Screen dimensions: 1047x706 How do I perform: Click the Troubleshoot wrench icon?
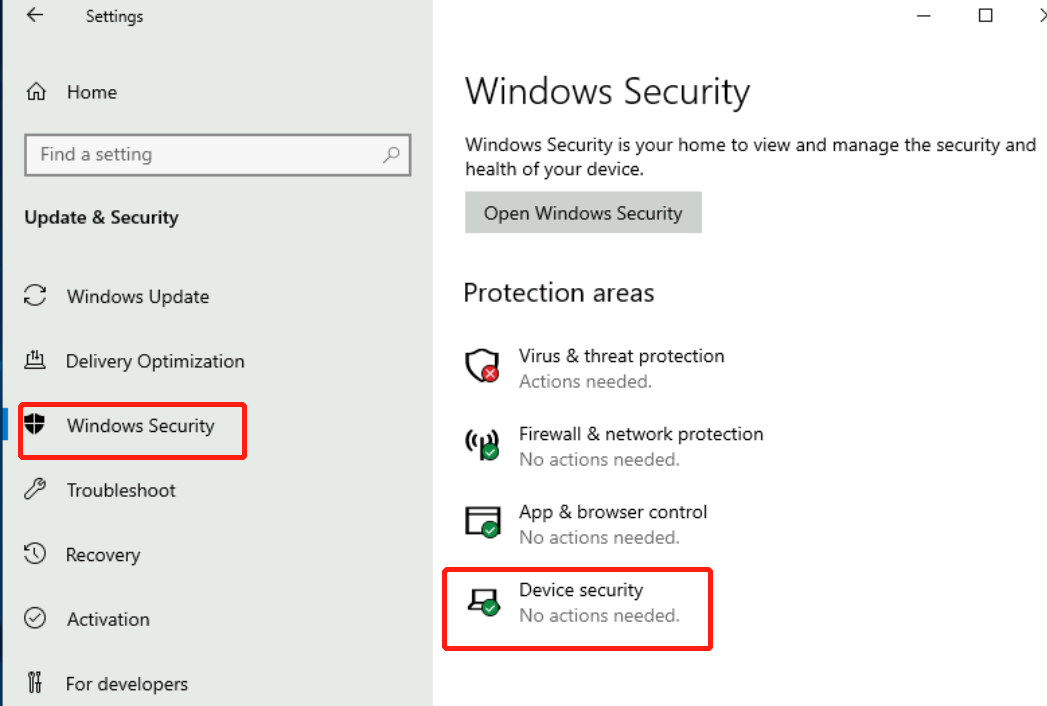[35, 490]
